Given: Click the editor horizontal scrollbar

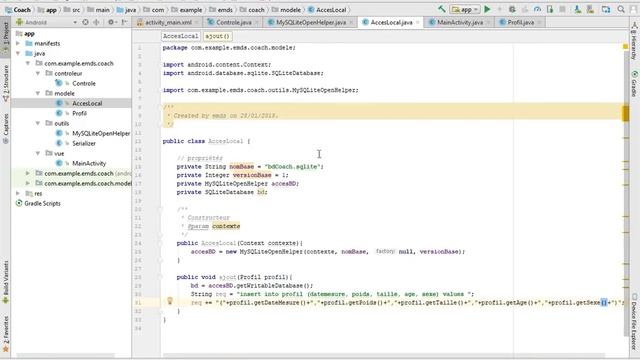Looking at the screenshot, I should click(384, 356).
